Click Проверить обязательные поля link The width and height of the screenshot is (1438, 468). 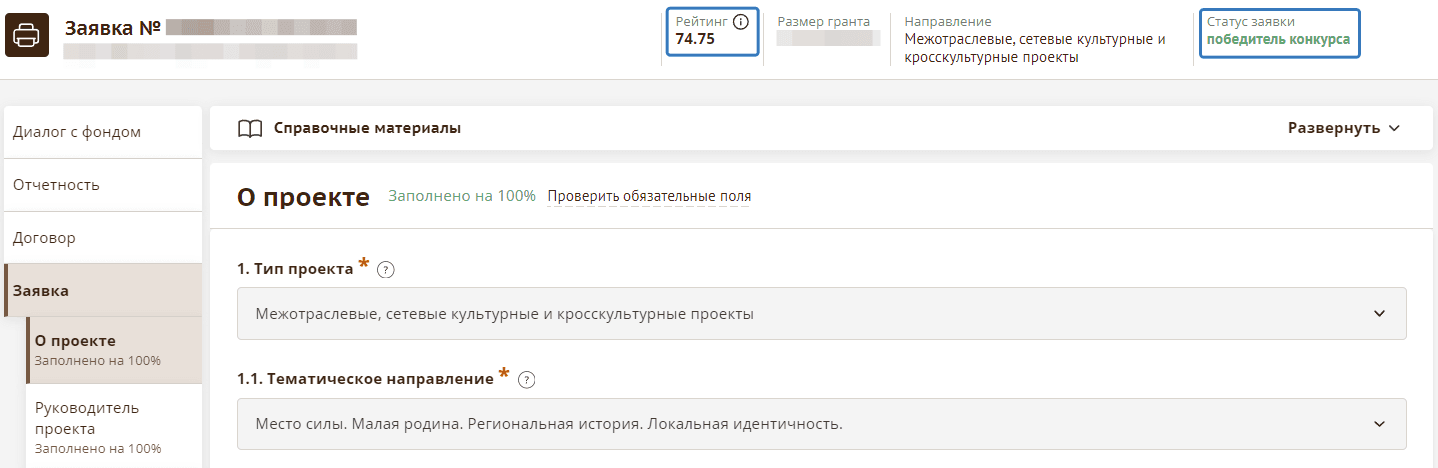tap(649, 196)
